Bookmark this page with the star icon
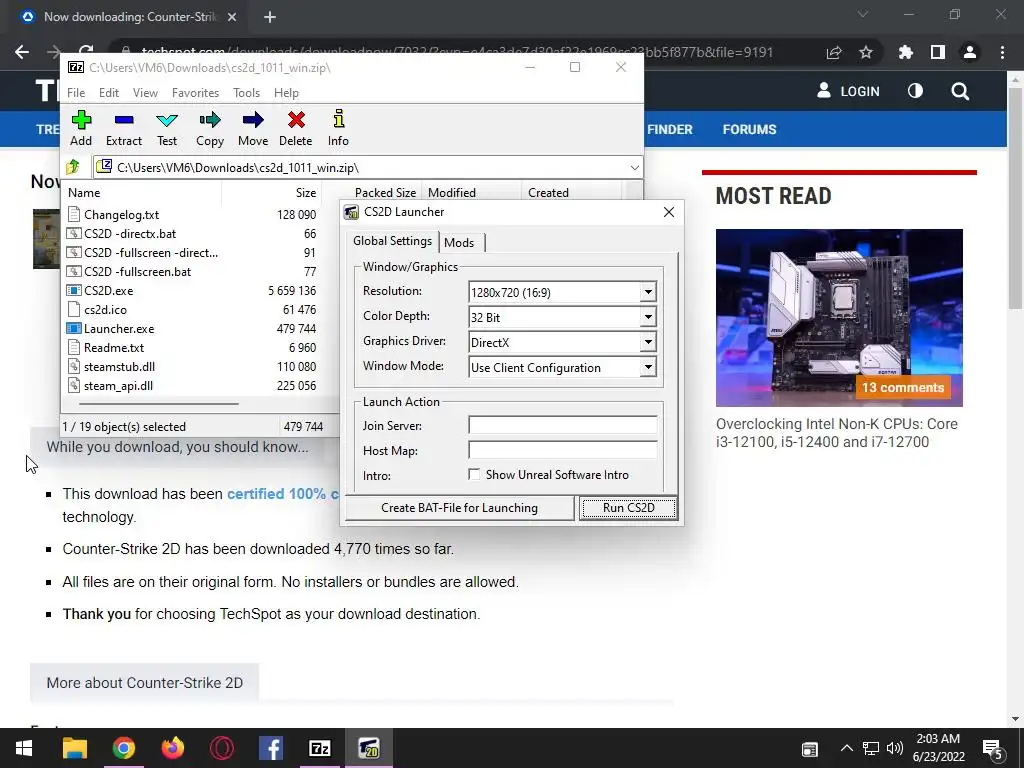 pyautogui.click(x=866, y=52)
